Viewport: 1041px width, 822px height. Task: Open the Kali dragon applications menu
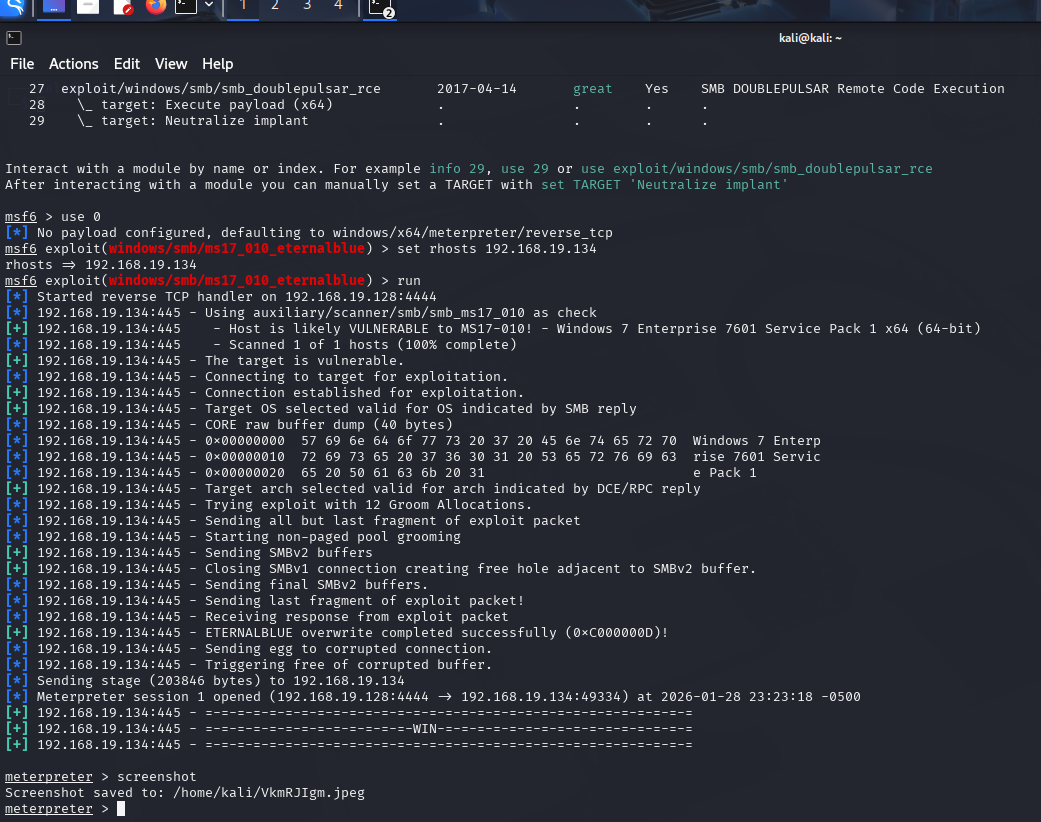13,7
